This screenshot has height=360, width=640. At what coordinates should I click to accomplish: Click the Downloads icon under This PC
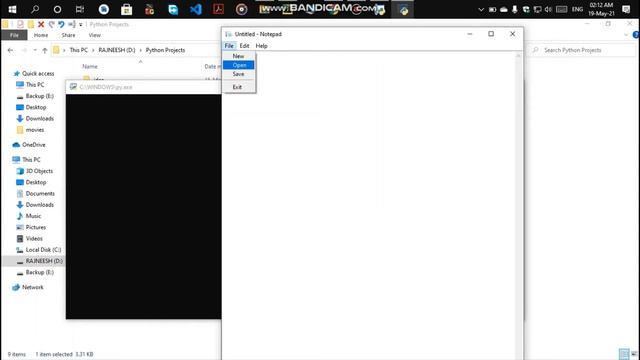[20, 204]
